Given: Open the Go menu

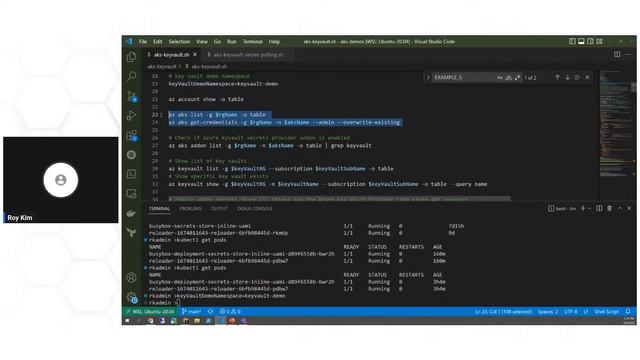Looking at the screenshot, I should [217, 41].
